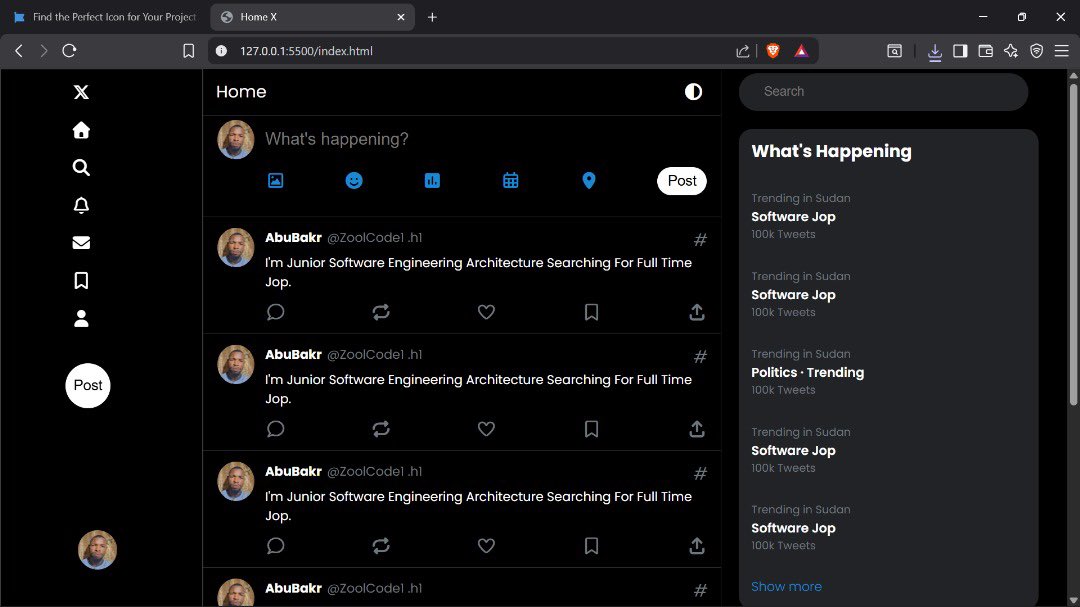This screenshot has width=1080, height=607.
Task: Retweet the third AbuBakr tweet
Action: pyautogui.click(x=381, y=546)
